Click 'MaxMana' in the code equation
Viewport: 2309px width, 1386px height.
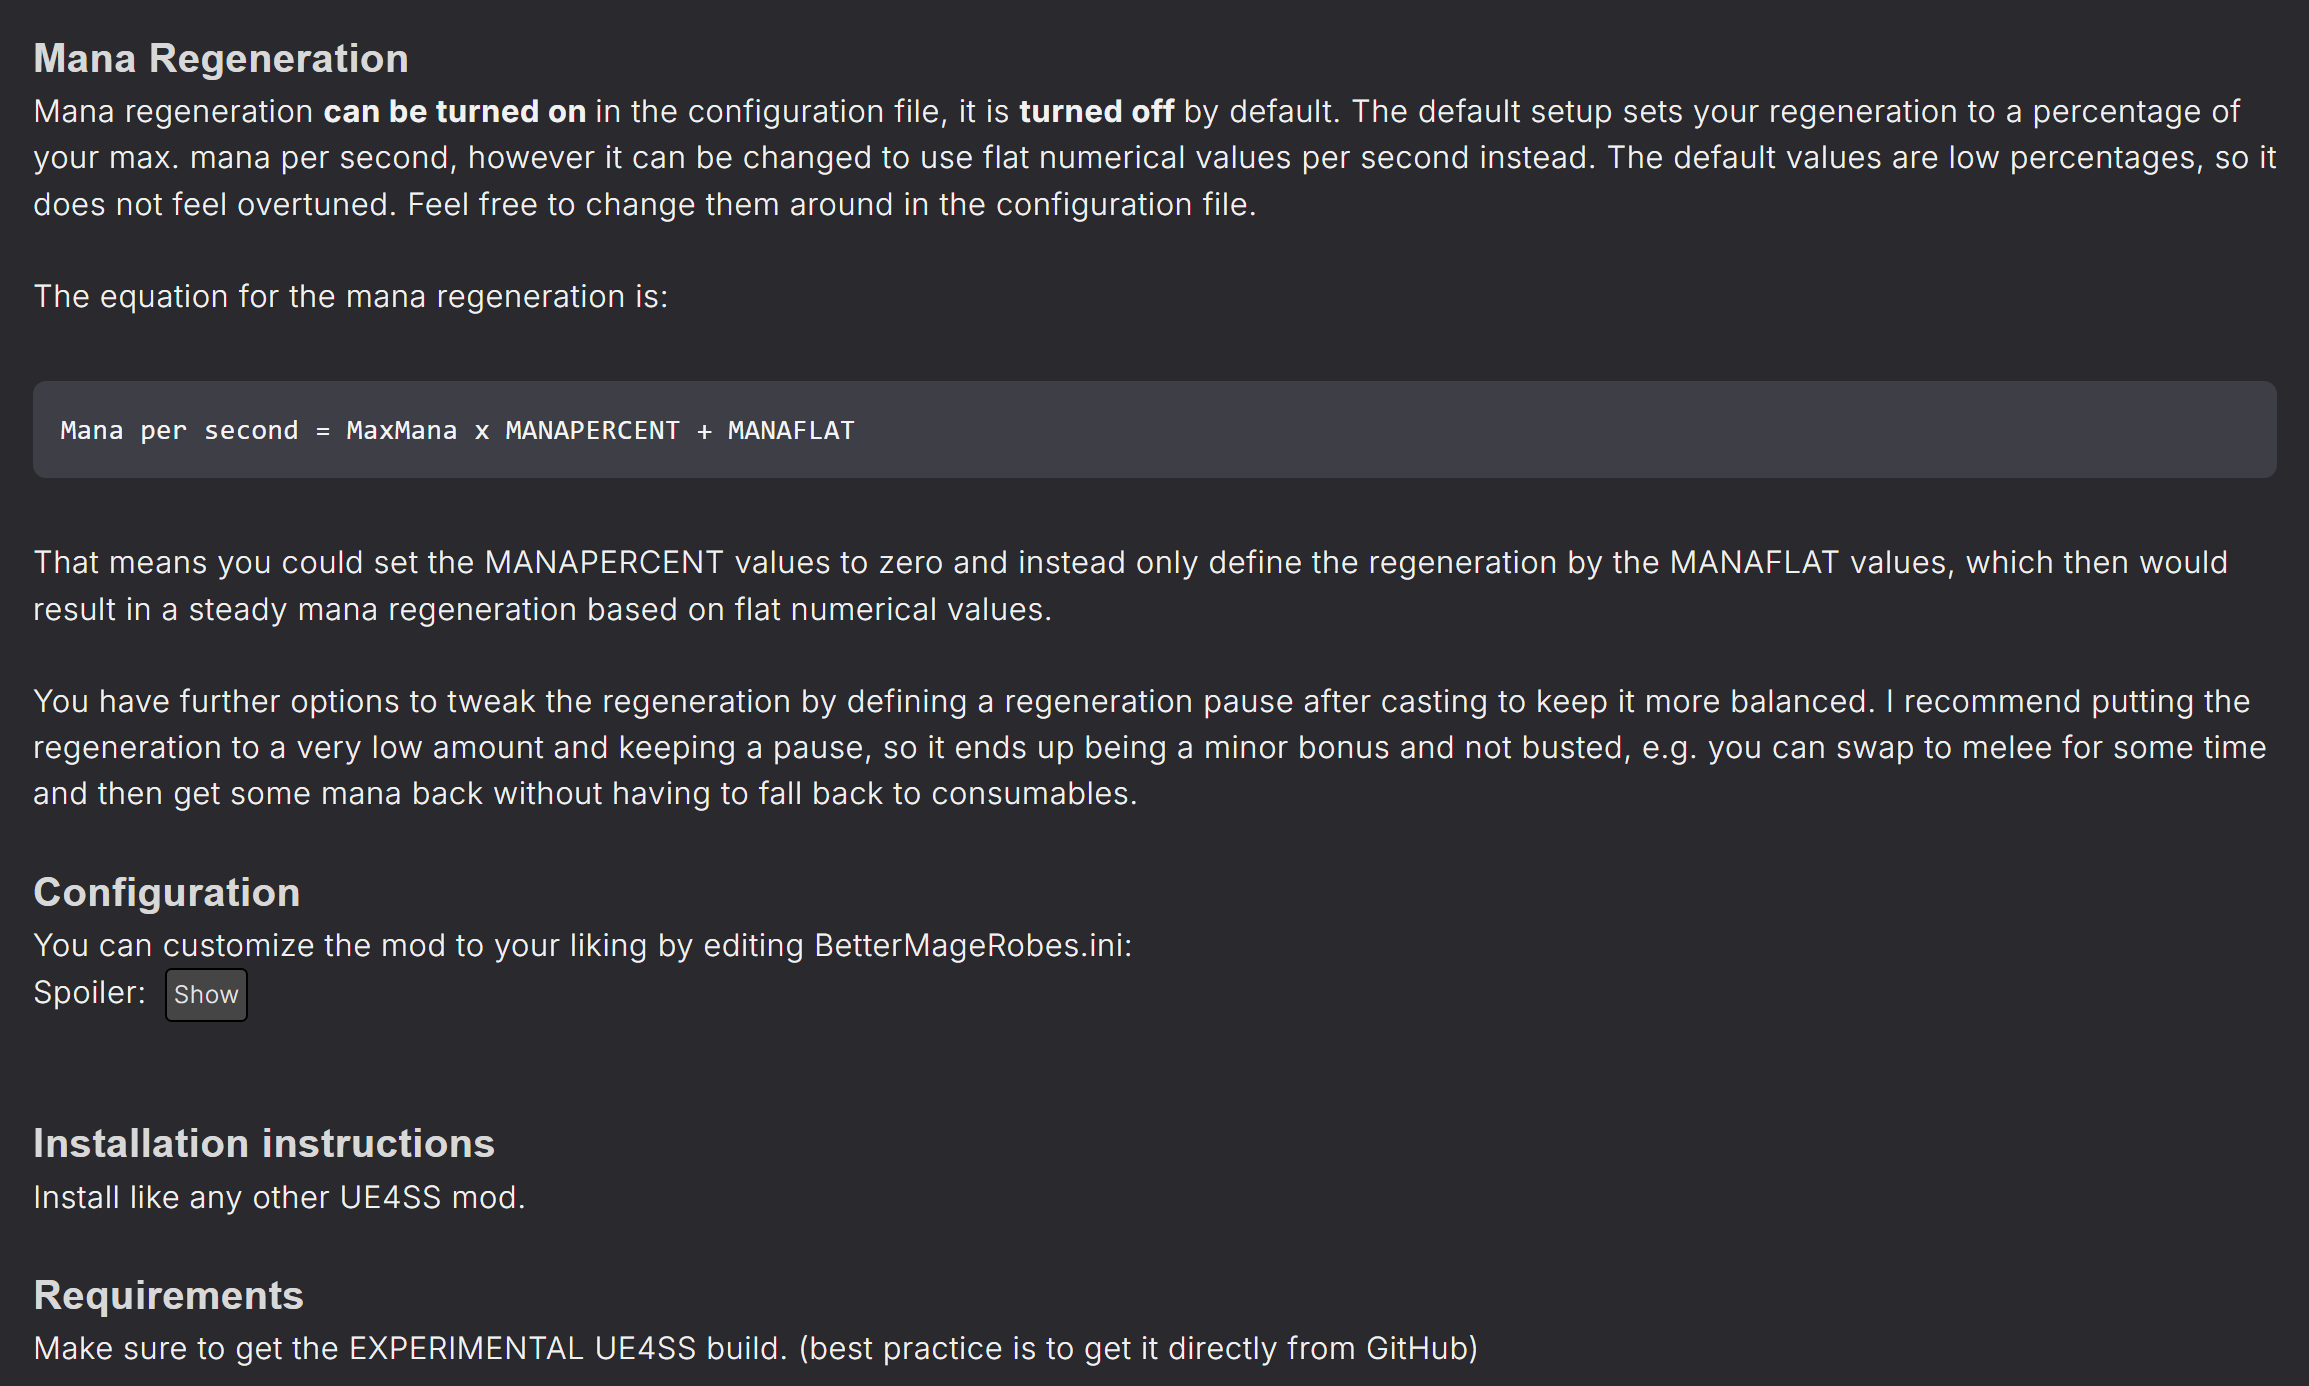[x=401, y=430]
